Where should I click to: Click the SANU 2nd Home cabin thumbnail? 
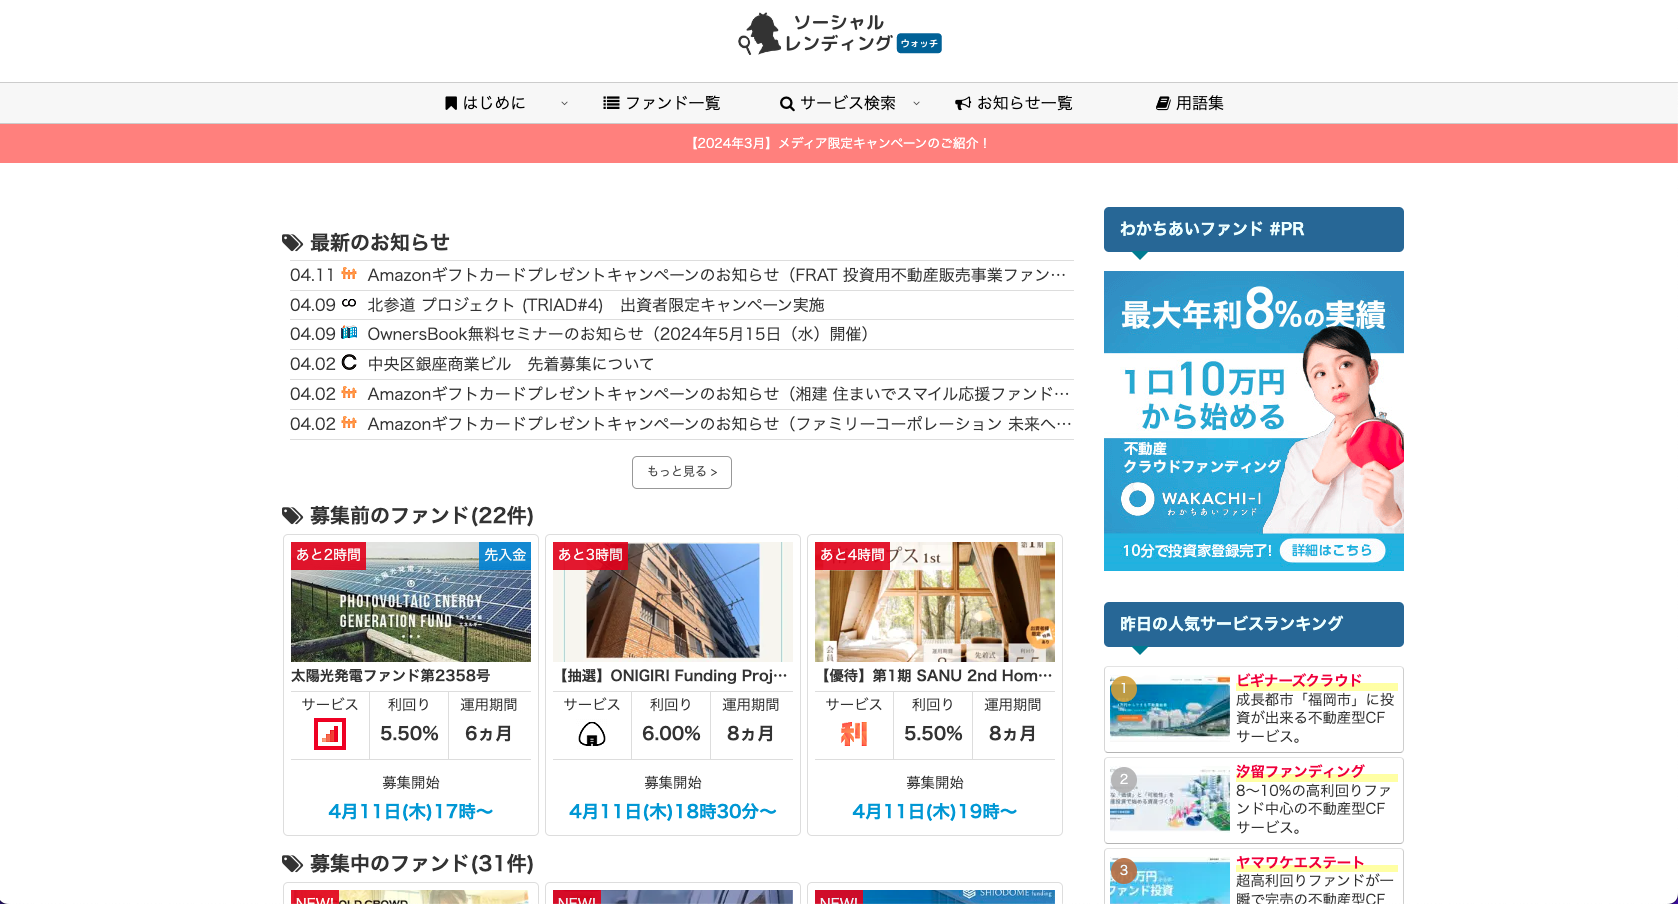click(x=935, y=602)
